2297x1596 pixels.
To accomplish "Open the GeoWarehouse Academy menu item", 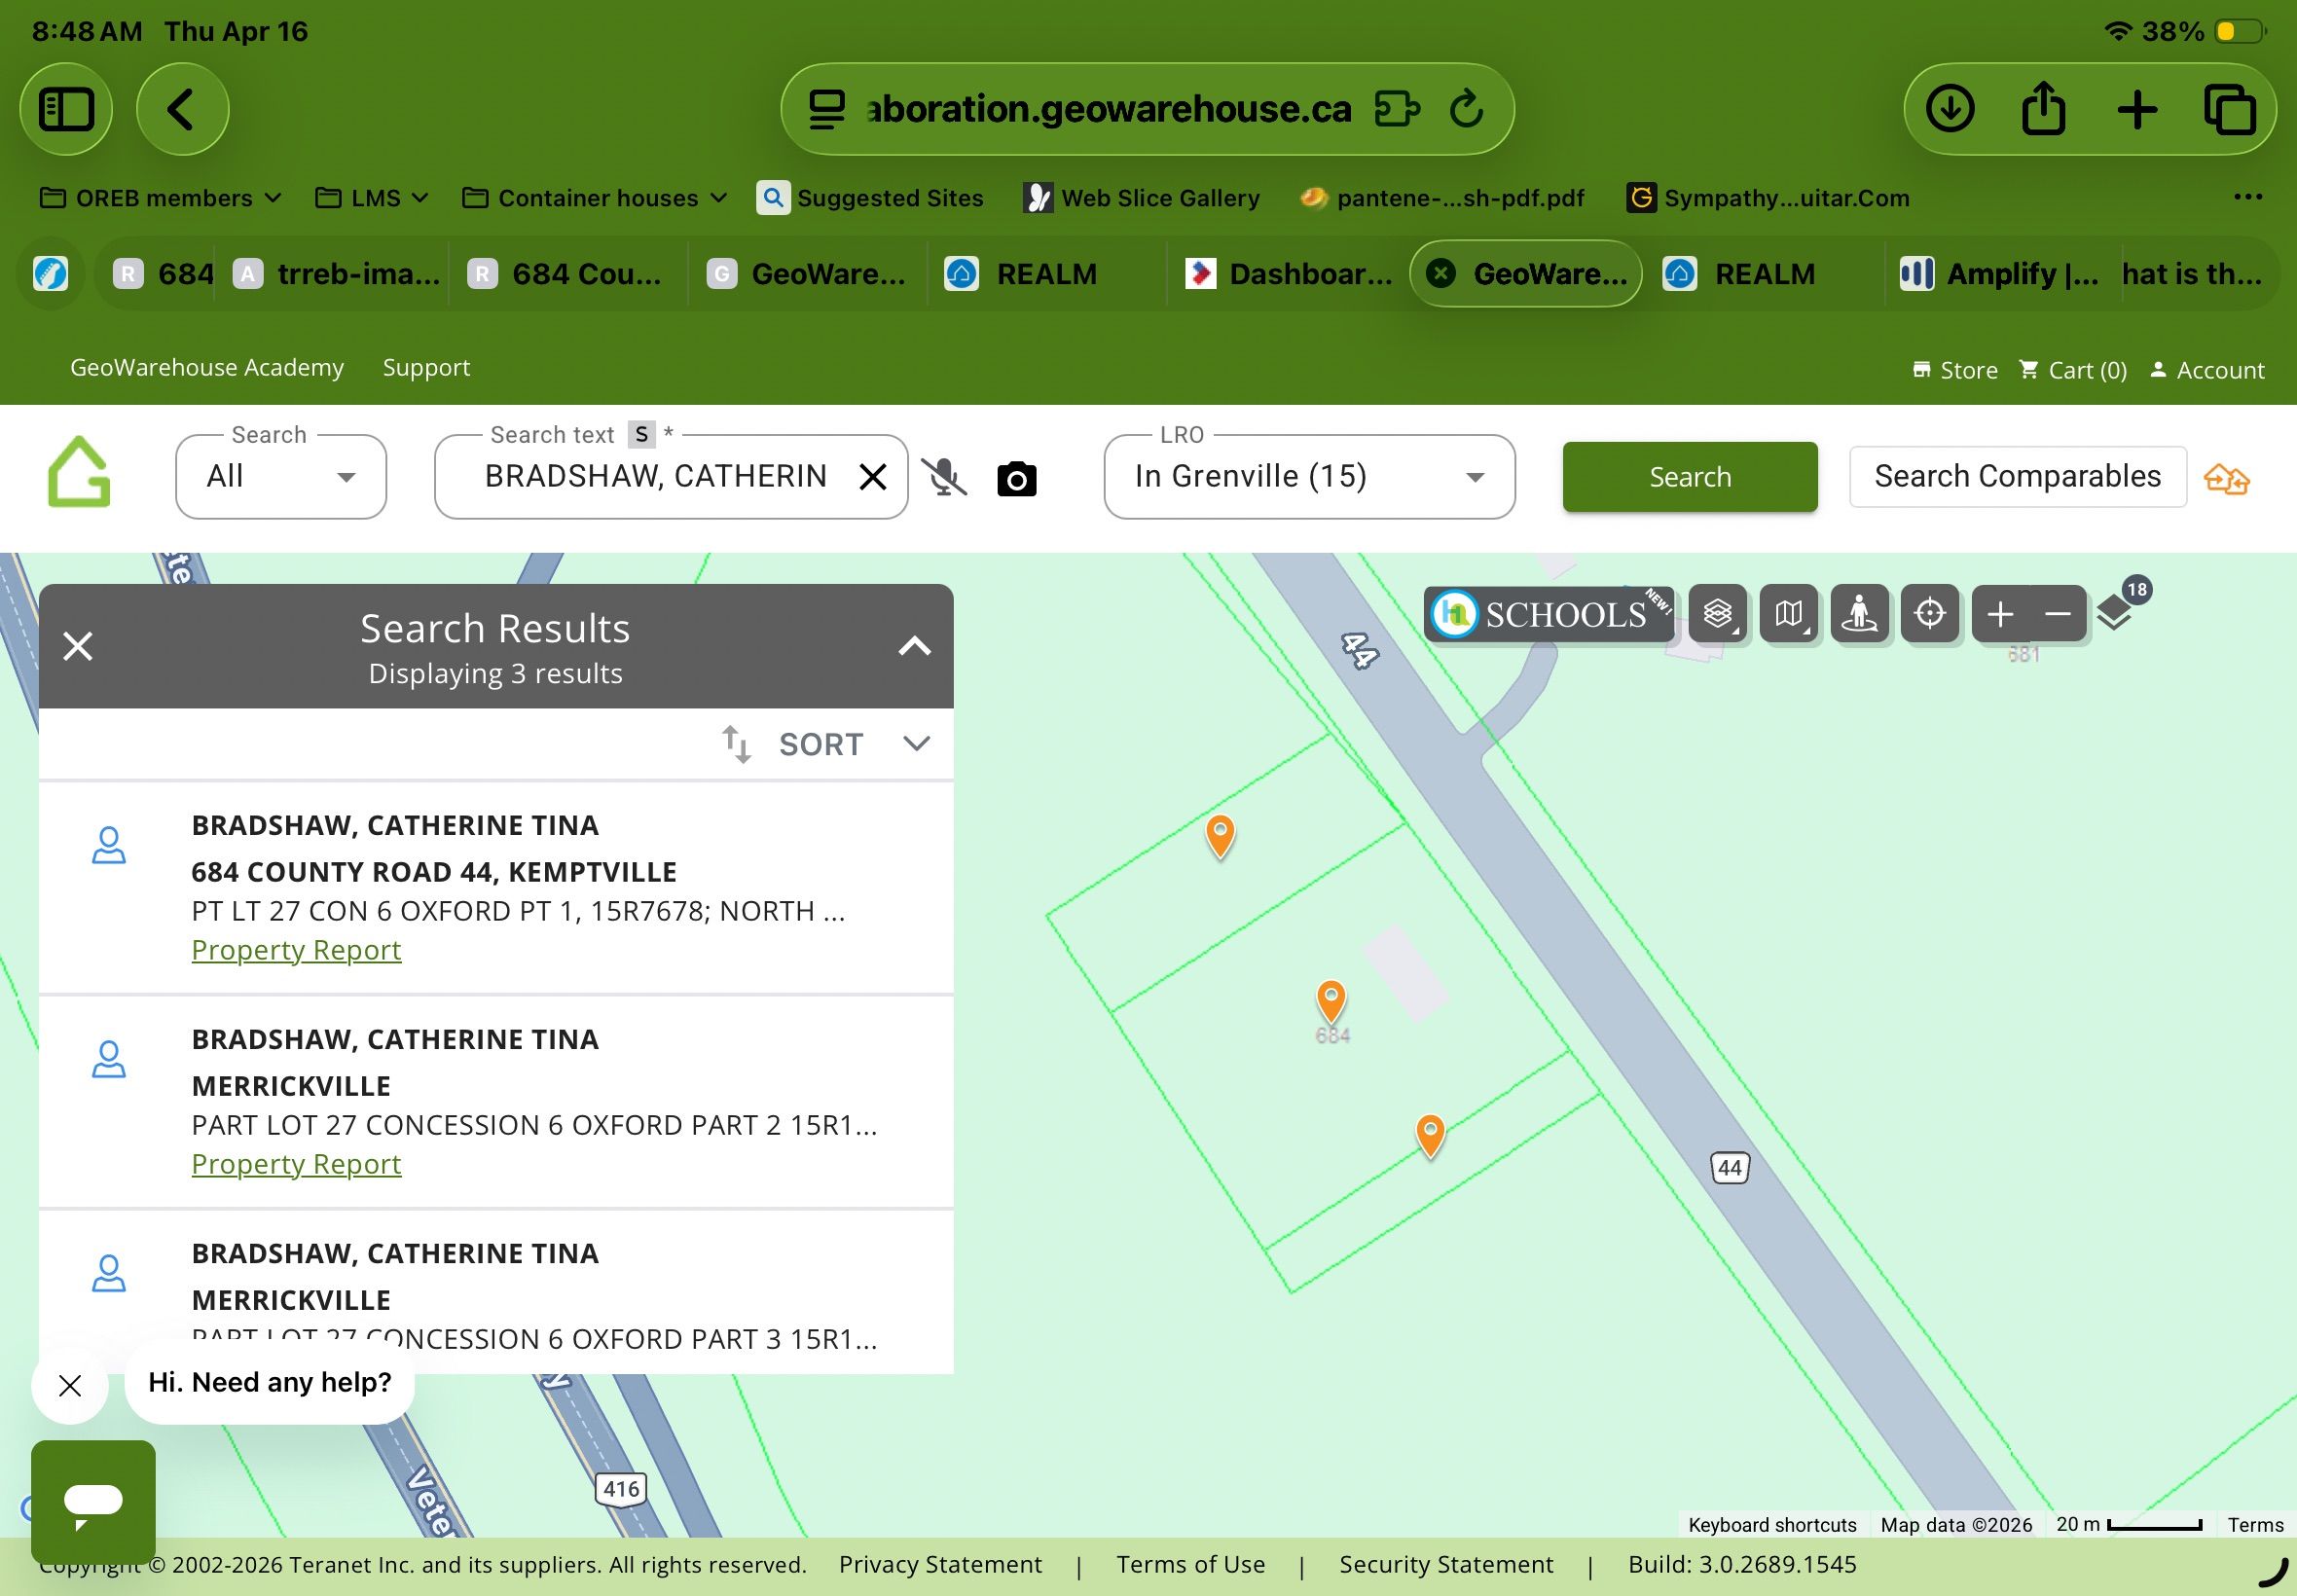I will pyautogui.click(x=207, y=368).
